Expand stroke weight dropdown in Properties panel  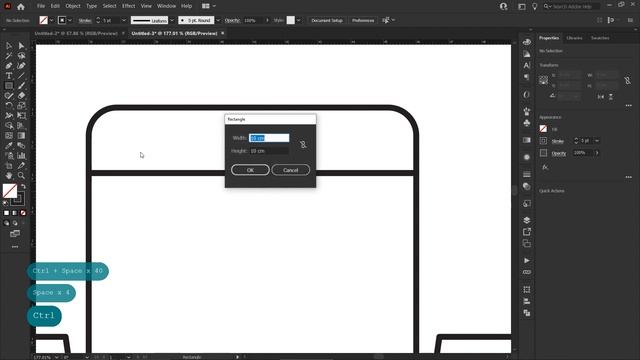(597, 141)
